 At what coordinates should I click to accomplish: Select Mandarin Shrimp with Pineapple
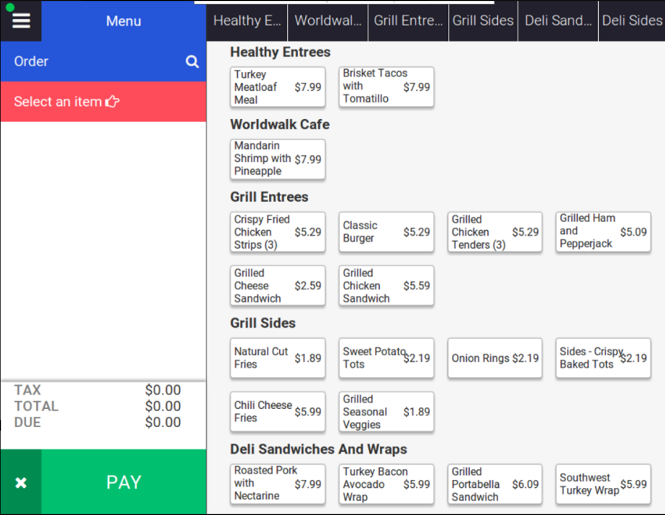277,159
